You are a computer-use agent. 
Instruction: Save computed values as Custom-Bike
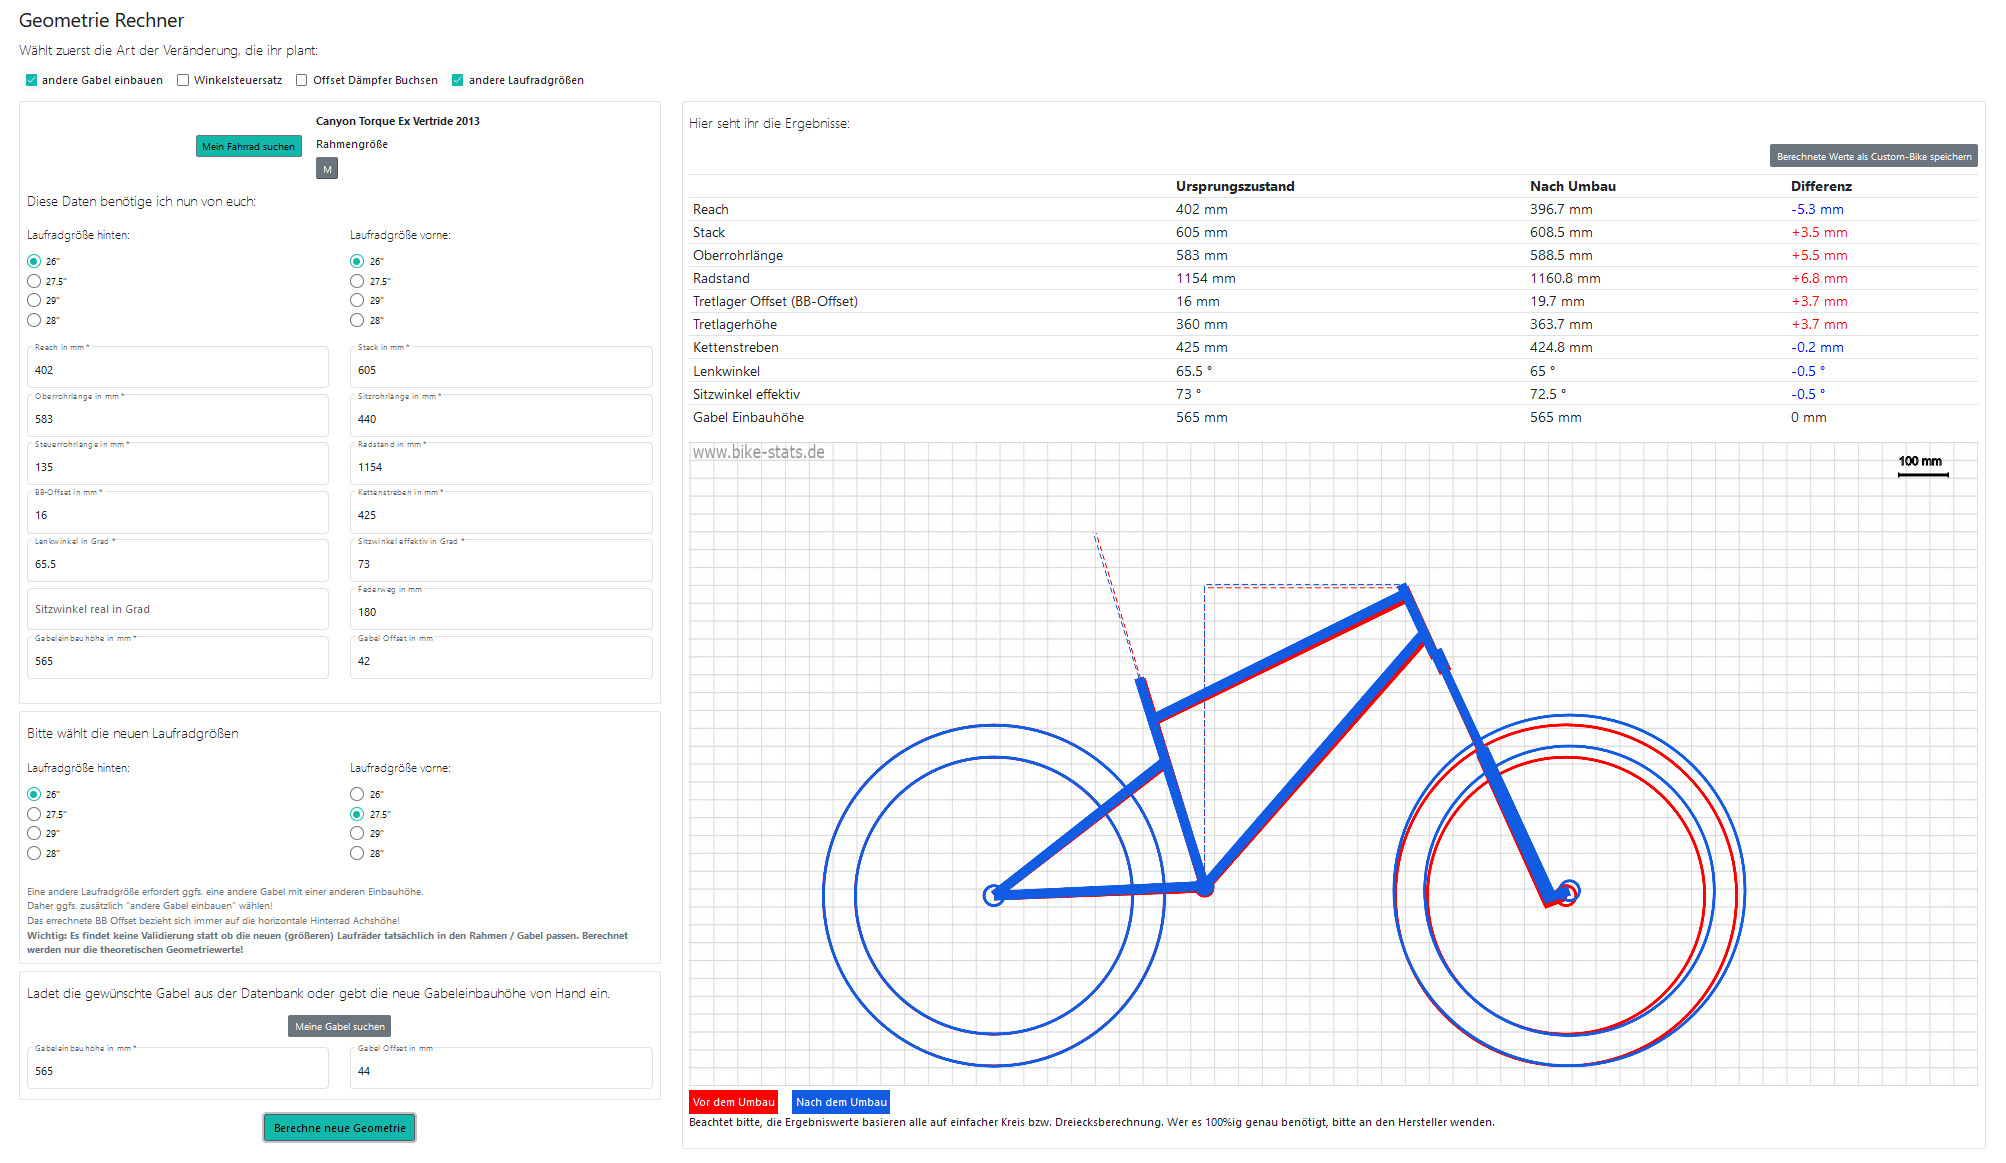[1874, 156]
